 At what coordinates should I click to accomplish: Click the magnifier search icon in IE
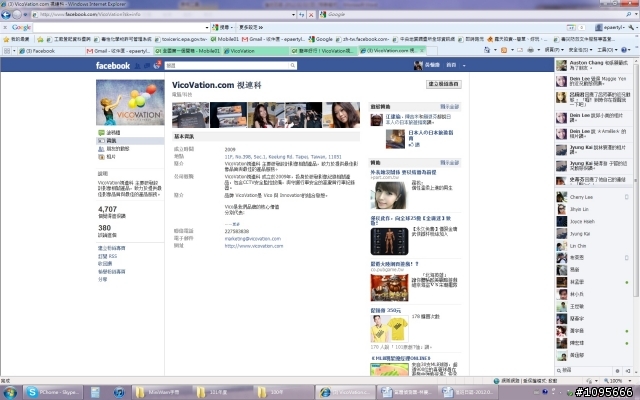click(629, 14)
